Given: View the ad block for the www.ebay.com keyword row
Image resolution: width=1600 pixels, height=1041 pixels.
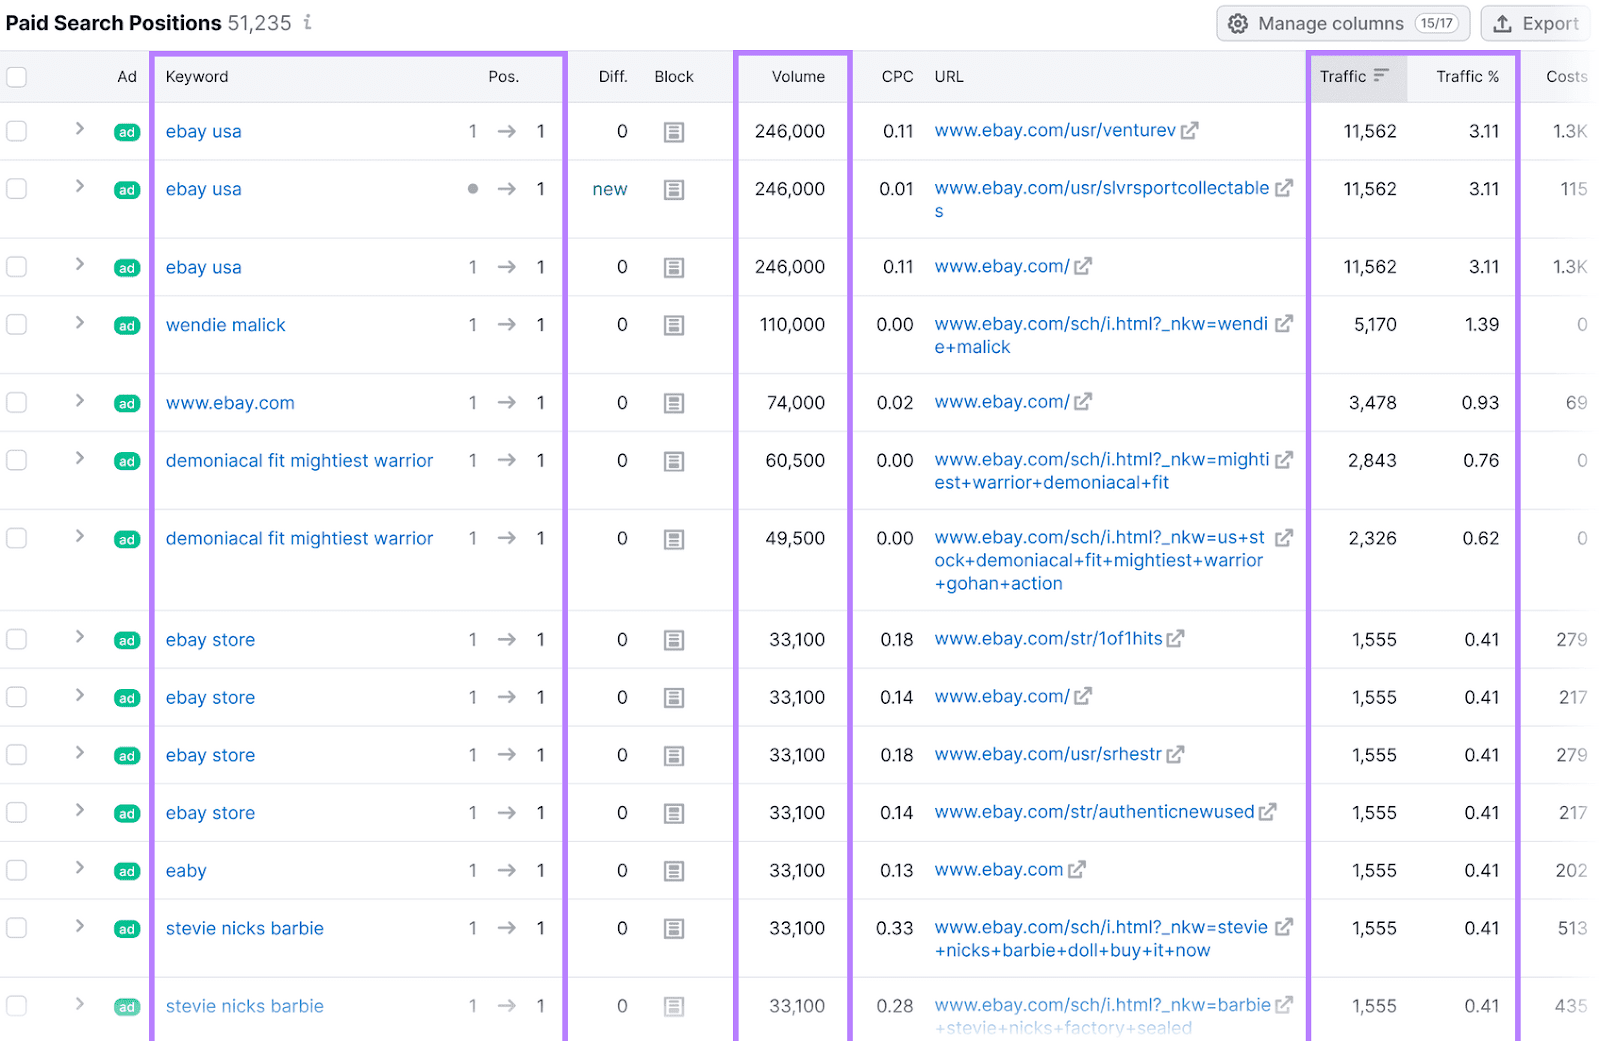Looking at the screenshot, I should point(674,404).
